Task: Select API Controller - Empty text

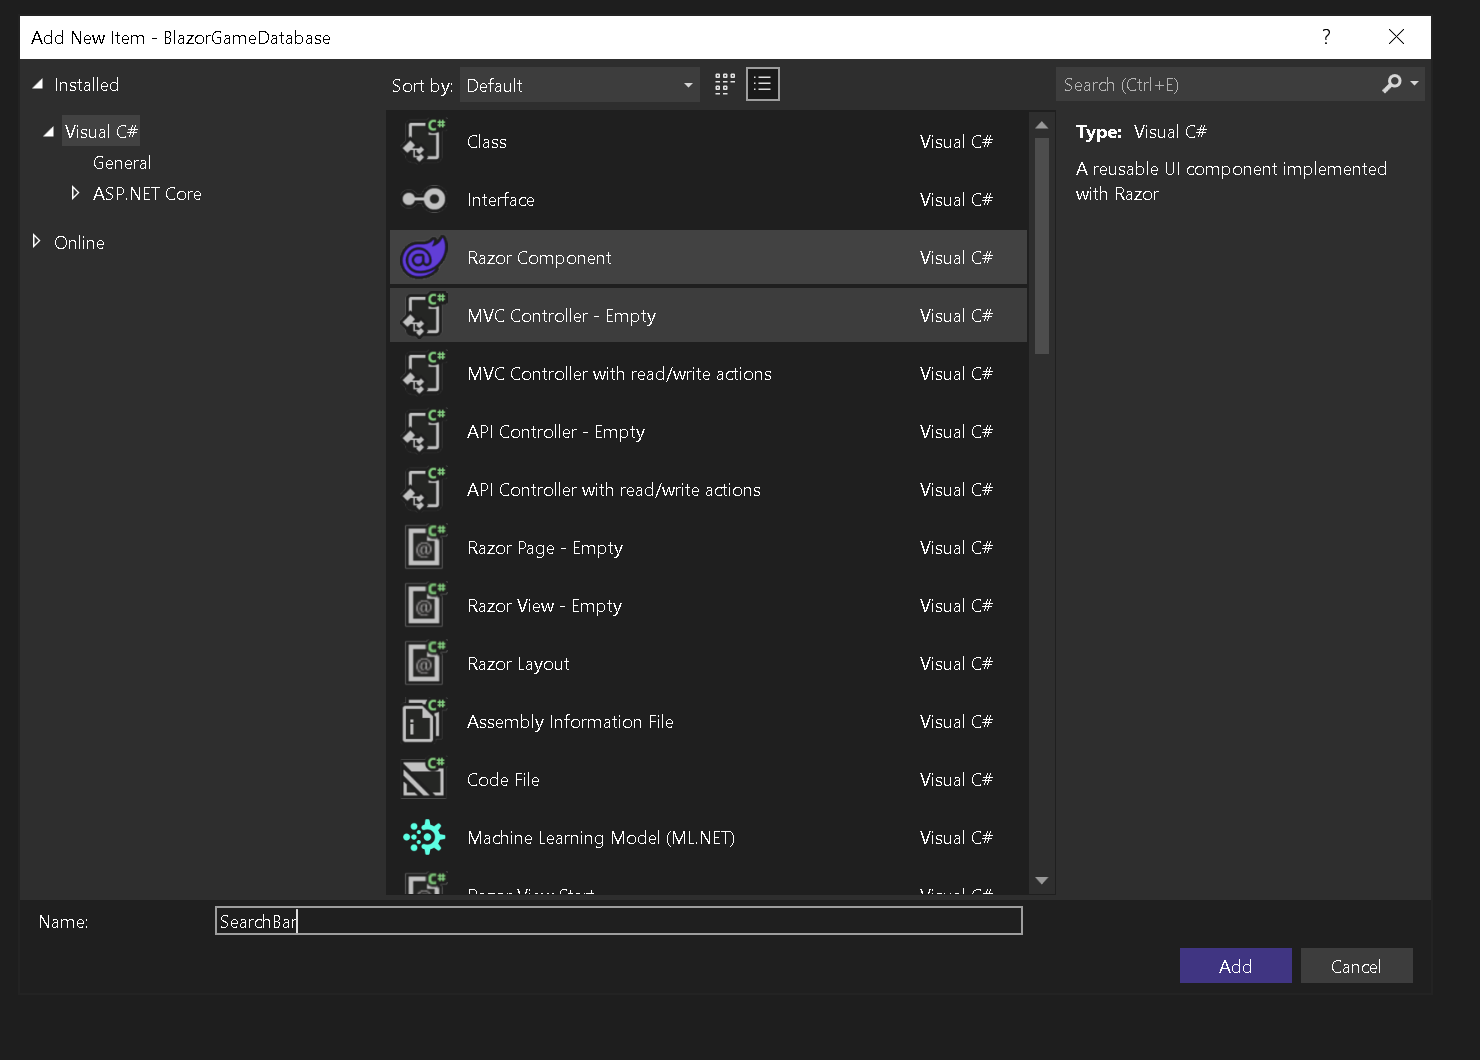Action: [556, 432]
